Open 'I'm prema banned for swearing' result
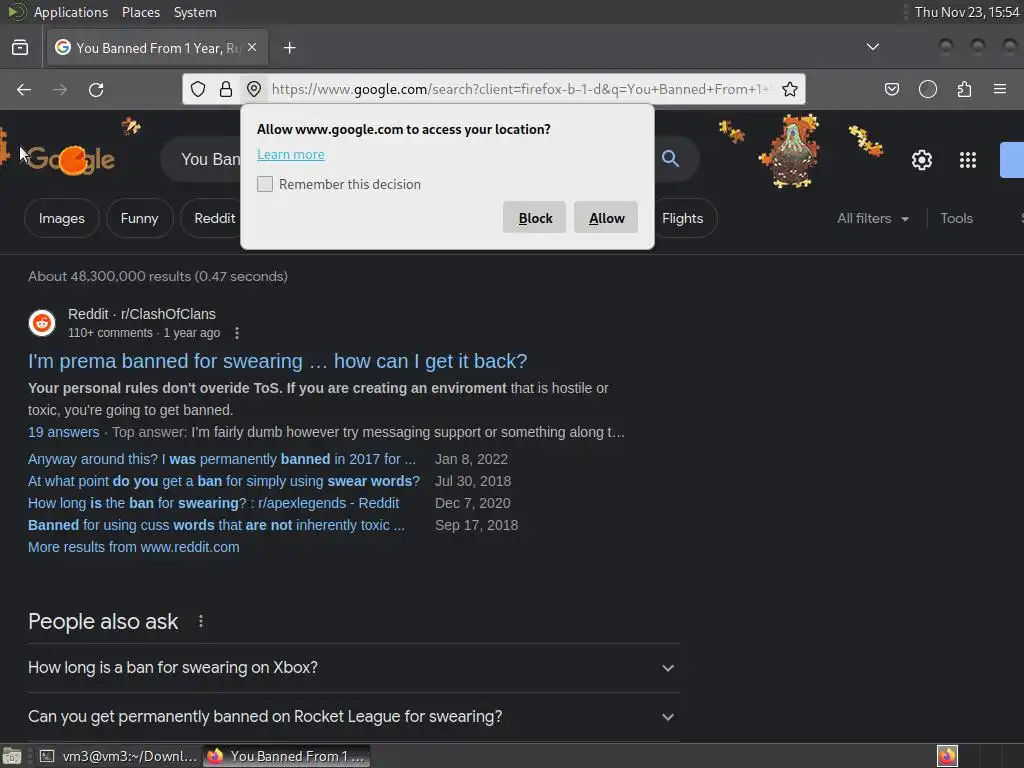This screenshot has height=768, width=1024. pyautogui.click(x=278, y=361)
